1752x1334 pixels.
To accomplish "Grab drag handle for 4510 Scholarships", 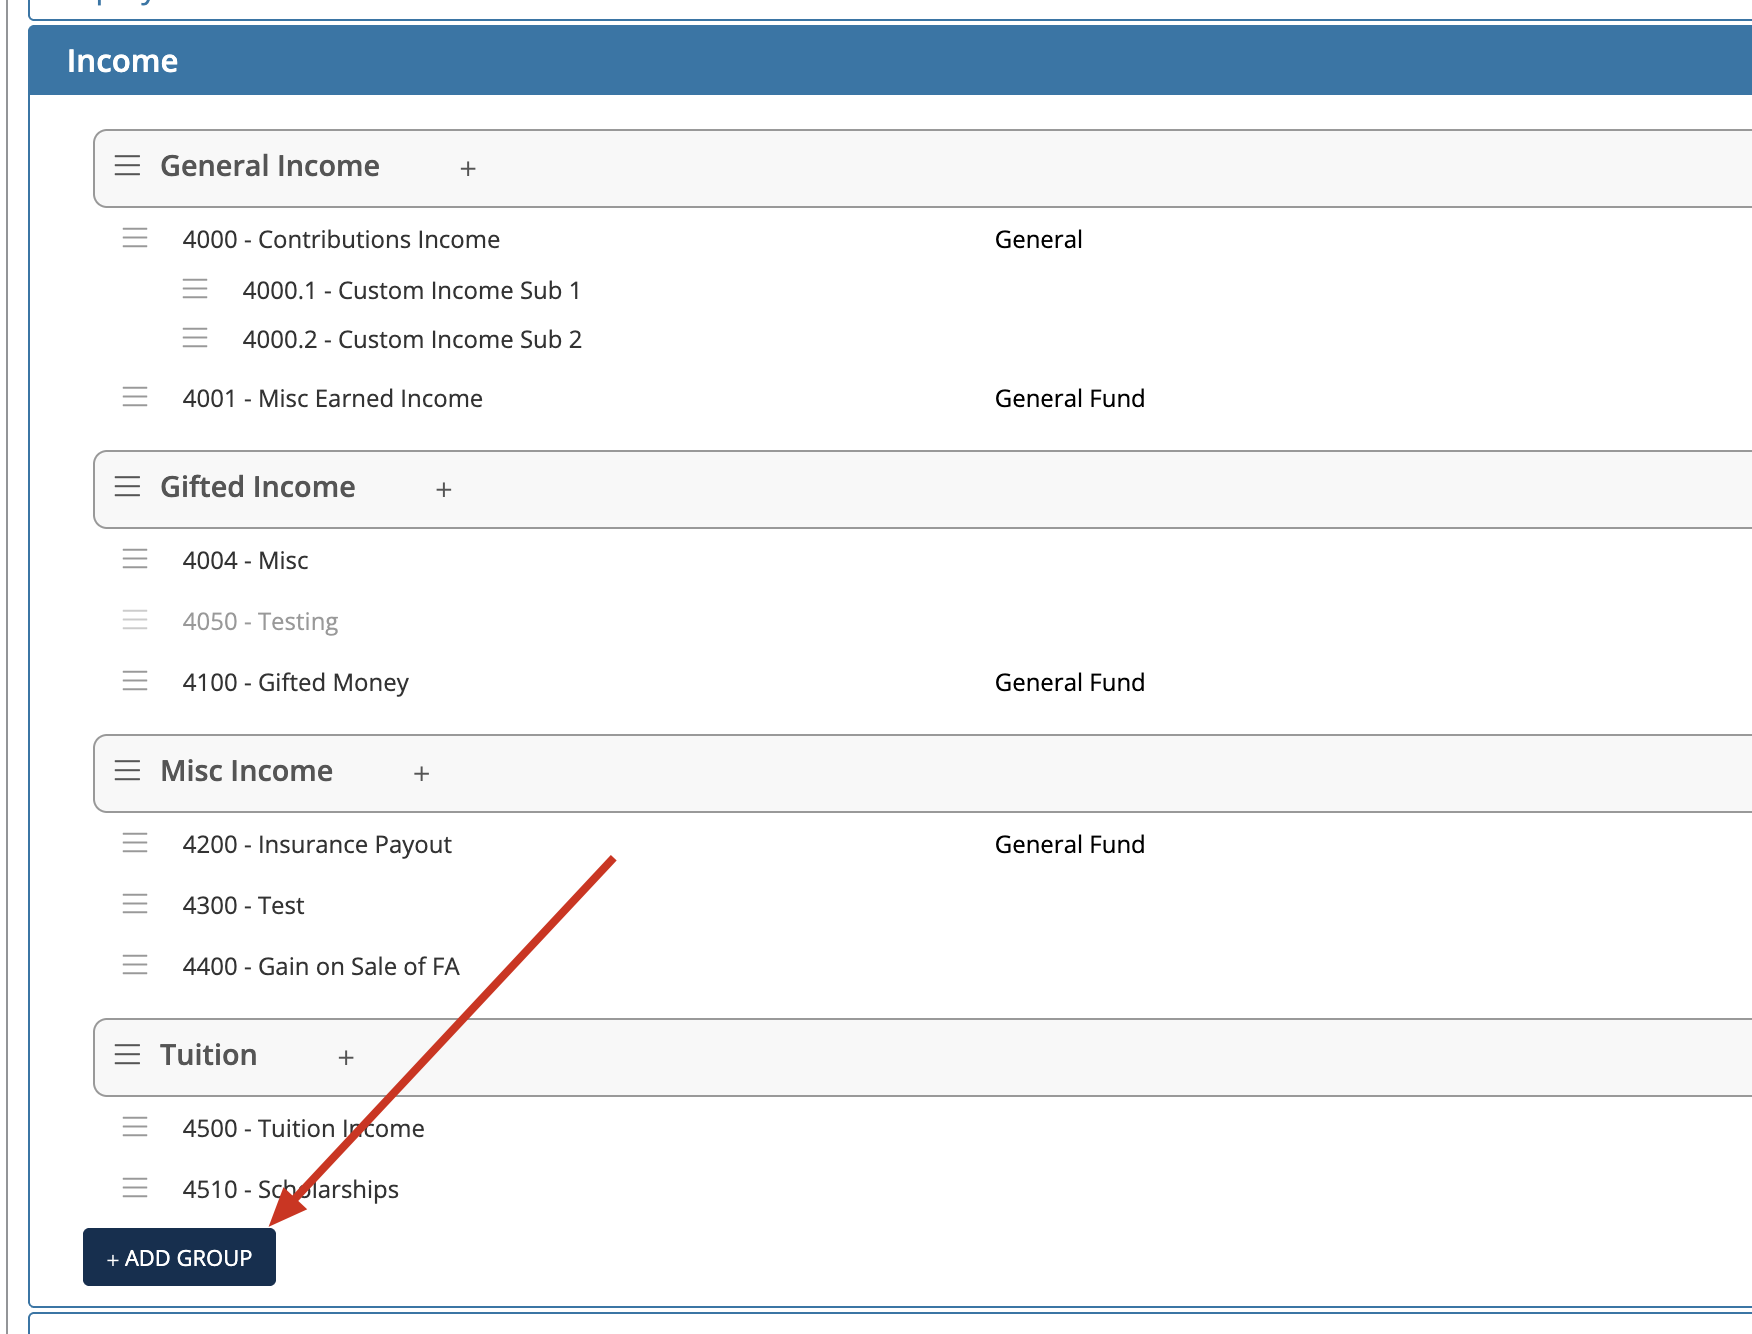I will [x=135, y=1188].
